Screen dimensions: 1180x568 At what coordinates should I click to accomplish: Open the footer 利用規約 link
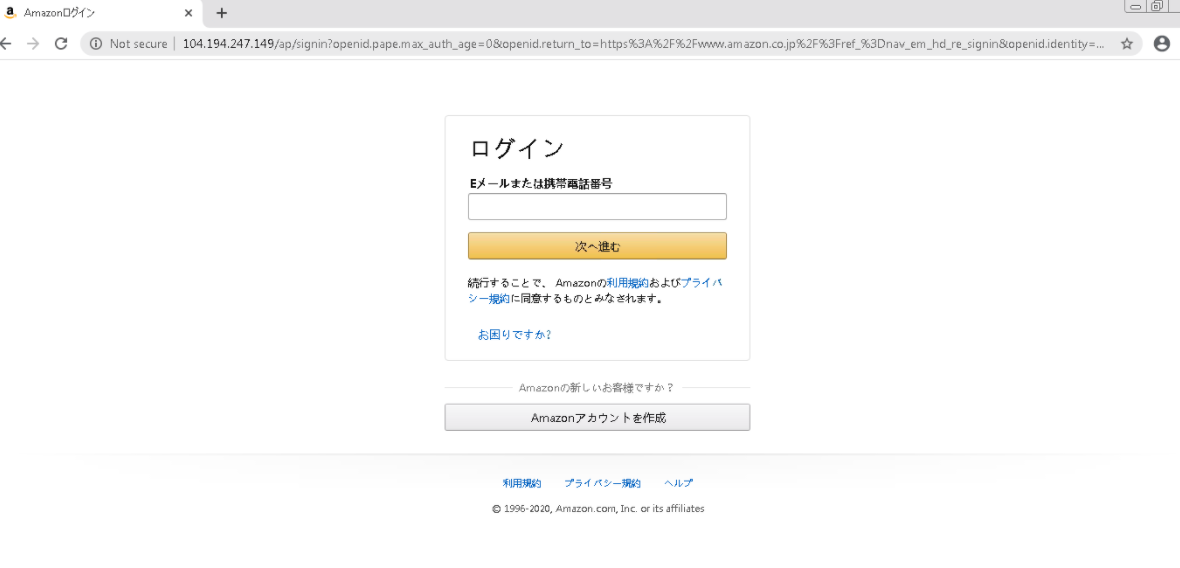(522, 483)
